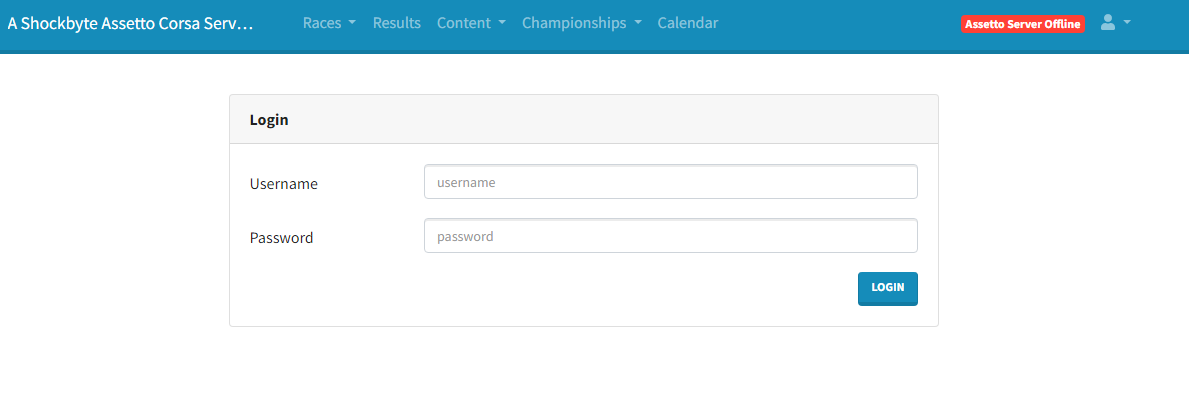This screenshot has width=1189, height=402.
Task: Focus the password input field
Action: 670,236
